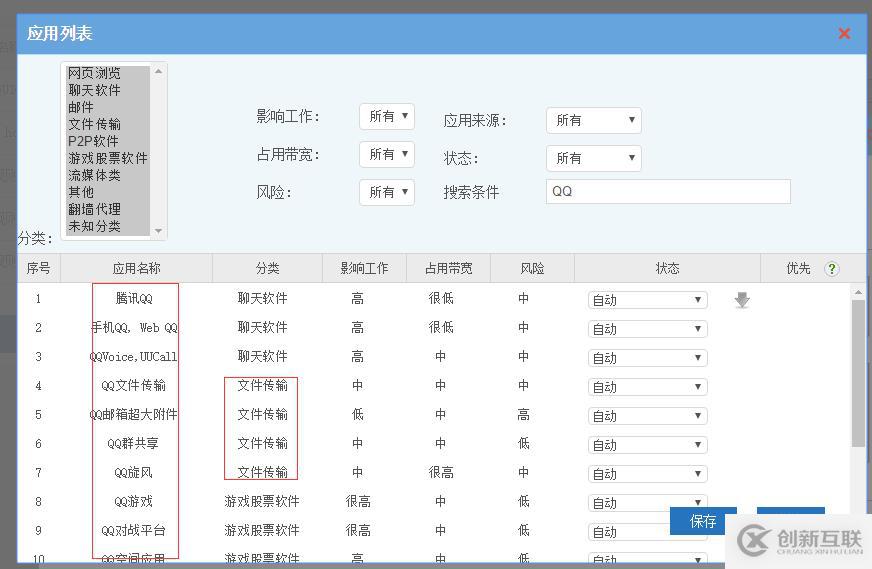Screen dimensions: 872x569
Task: Click the QQ群共享 application name
Action: pos(133,443)
